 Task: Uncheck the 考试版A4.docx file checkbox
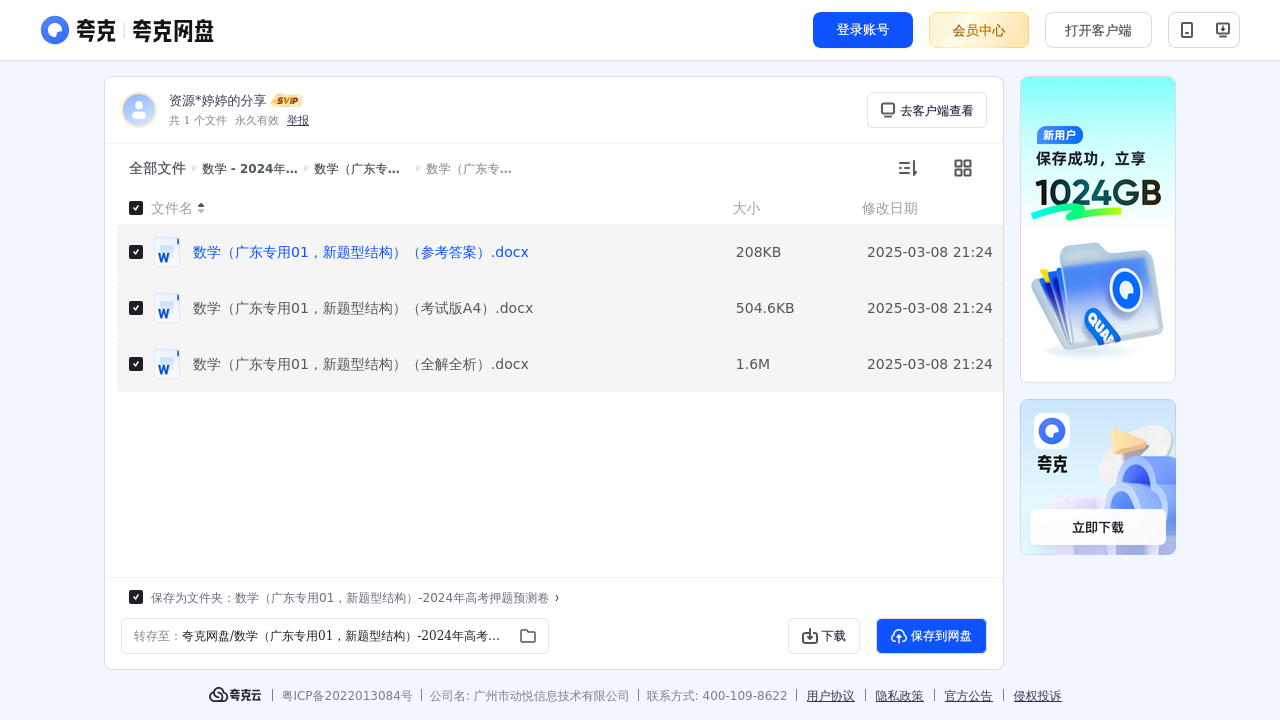click(136, 308)
